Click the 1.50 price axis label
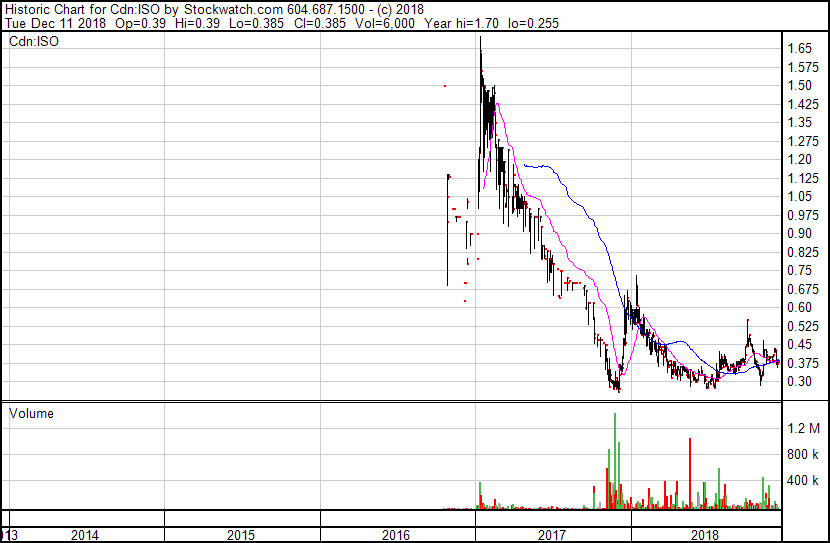830x543 pixels. click(x=799, y=85)
